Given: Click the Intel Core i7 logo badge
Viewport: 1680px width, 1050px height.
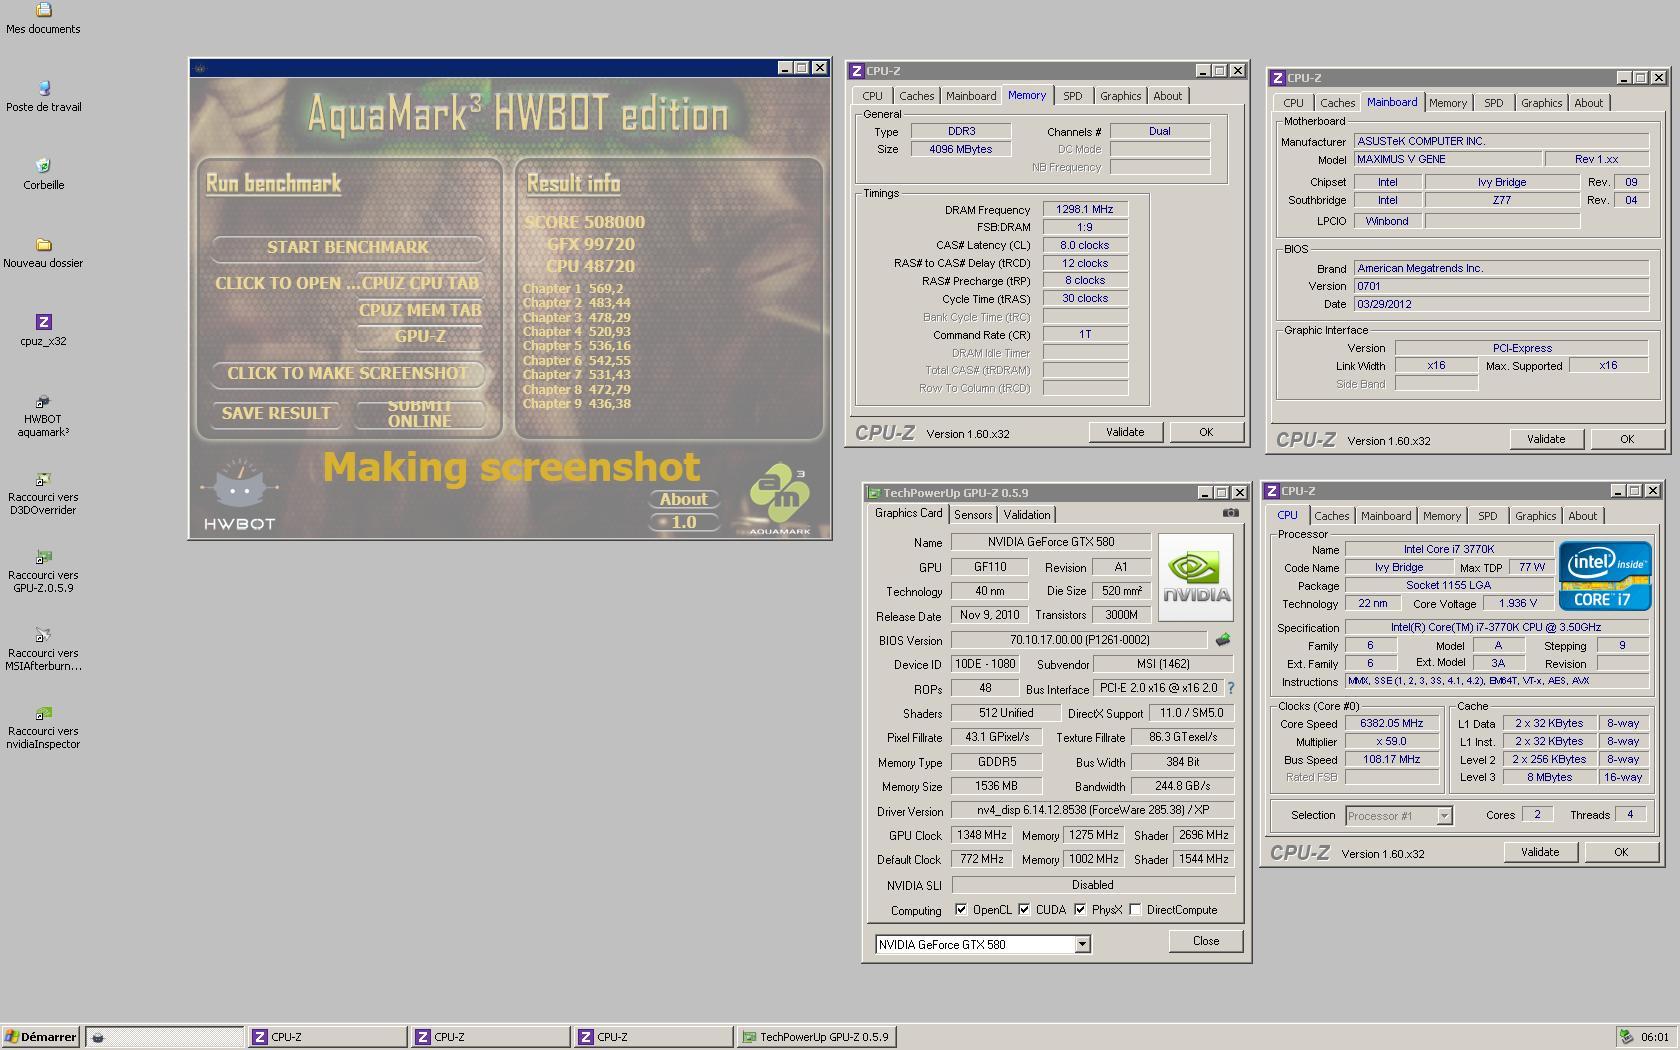Looking at the screenshot, I should click(x=1605, y=576).
